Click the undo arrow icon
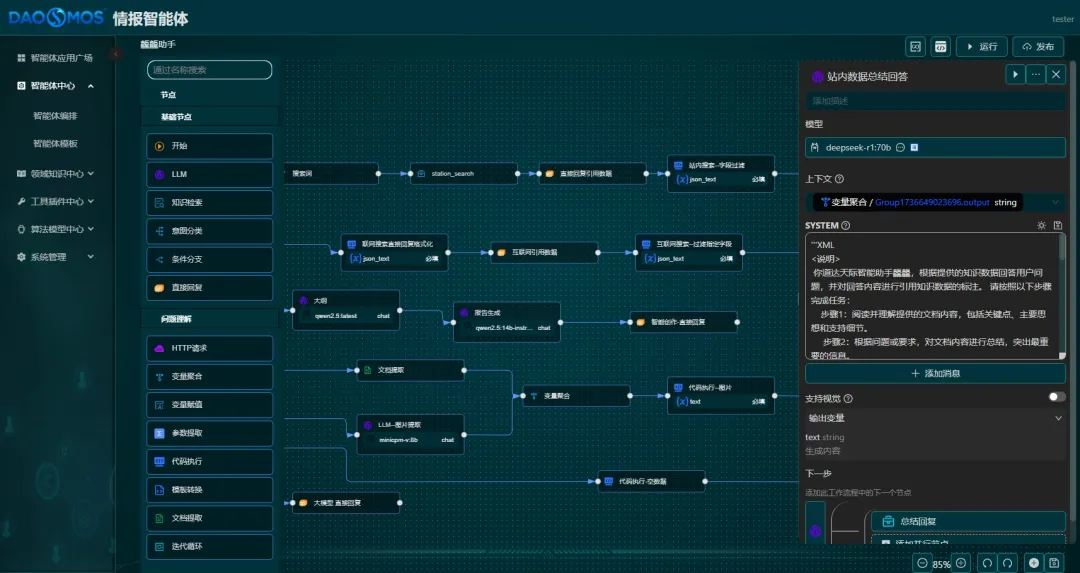1080x573 pixels. point(987,563)
